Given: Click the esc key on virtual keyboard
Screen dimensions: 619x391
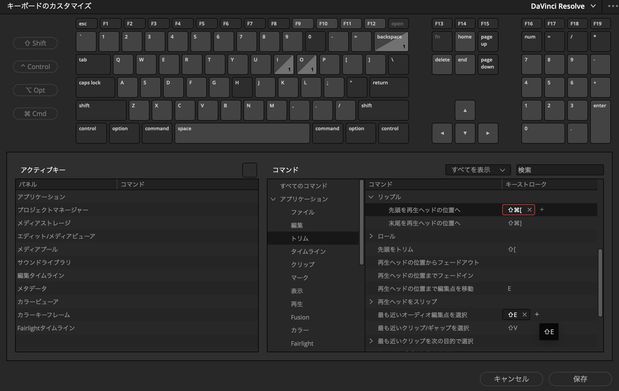Looking at the screenshot, I should point(86,24).
